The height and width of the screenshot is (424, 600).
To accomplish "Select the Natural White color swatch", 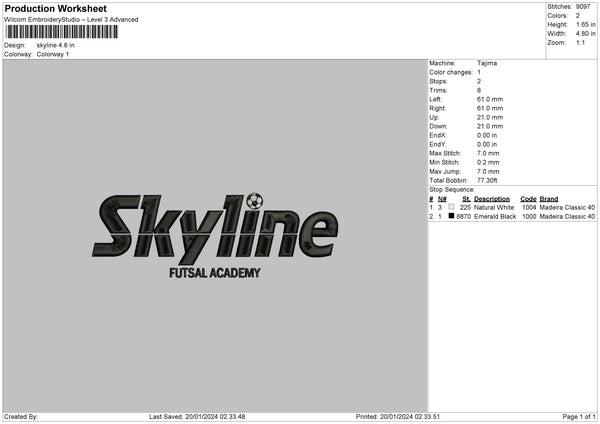I will pos(451,207).
